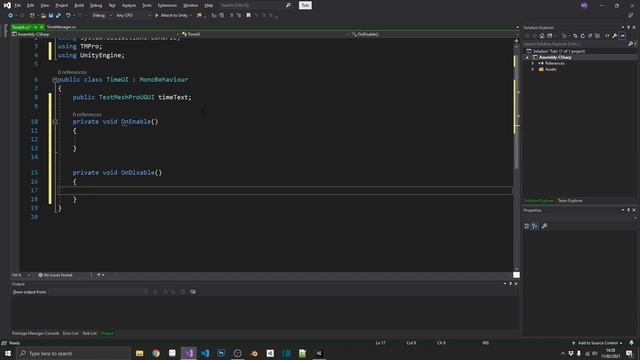Click Search Solution Explorer field
Image resolution: width=640 pixels, height=360 pixels.
tap(576, 44)
